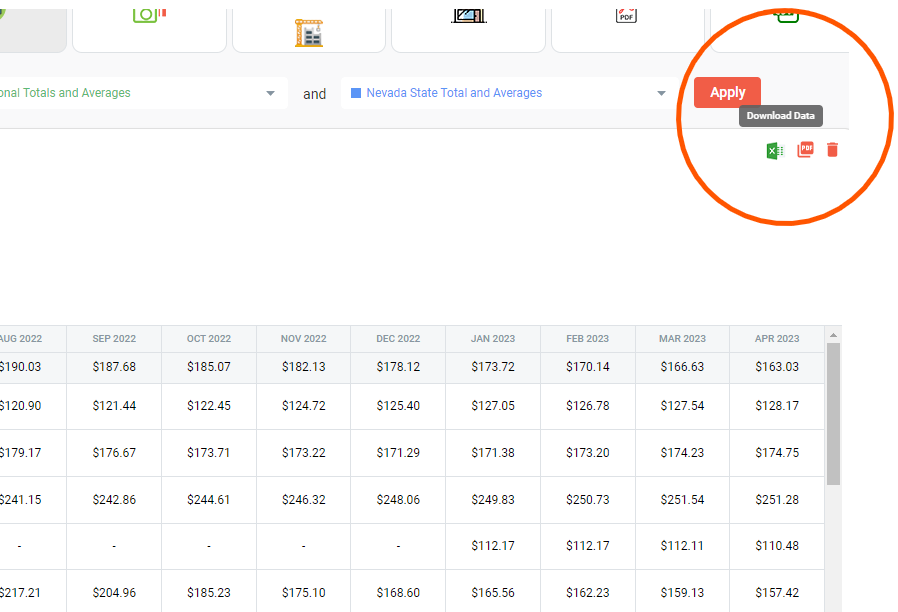Select the APR 2023 column header

[x=777, y=339]
